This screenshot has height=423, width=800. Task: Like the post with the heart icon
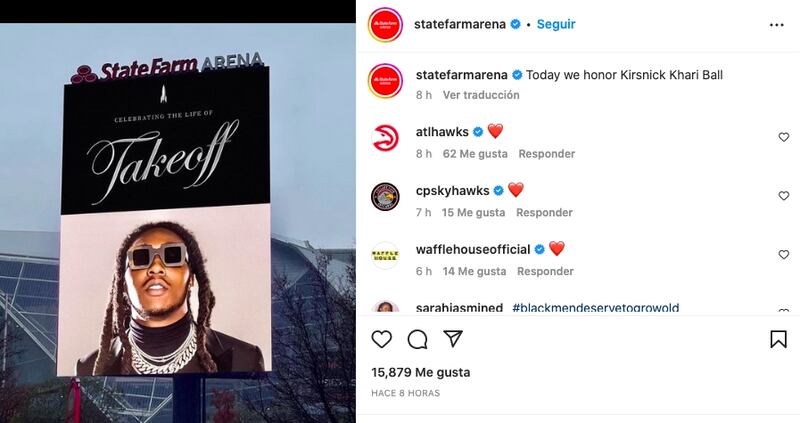(381, 339)
